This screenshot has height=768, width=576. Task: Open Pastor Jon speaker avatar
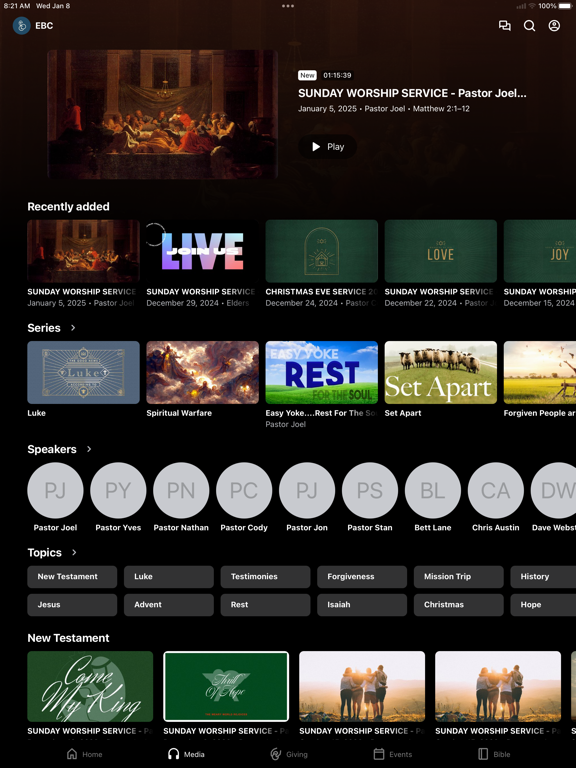pos(307,490)
